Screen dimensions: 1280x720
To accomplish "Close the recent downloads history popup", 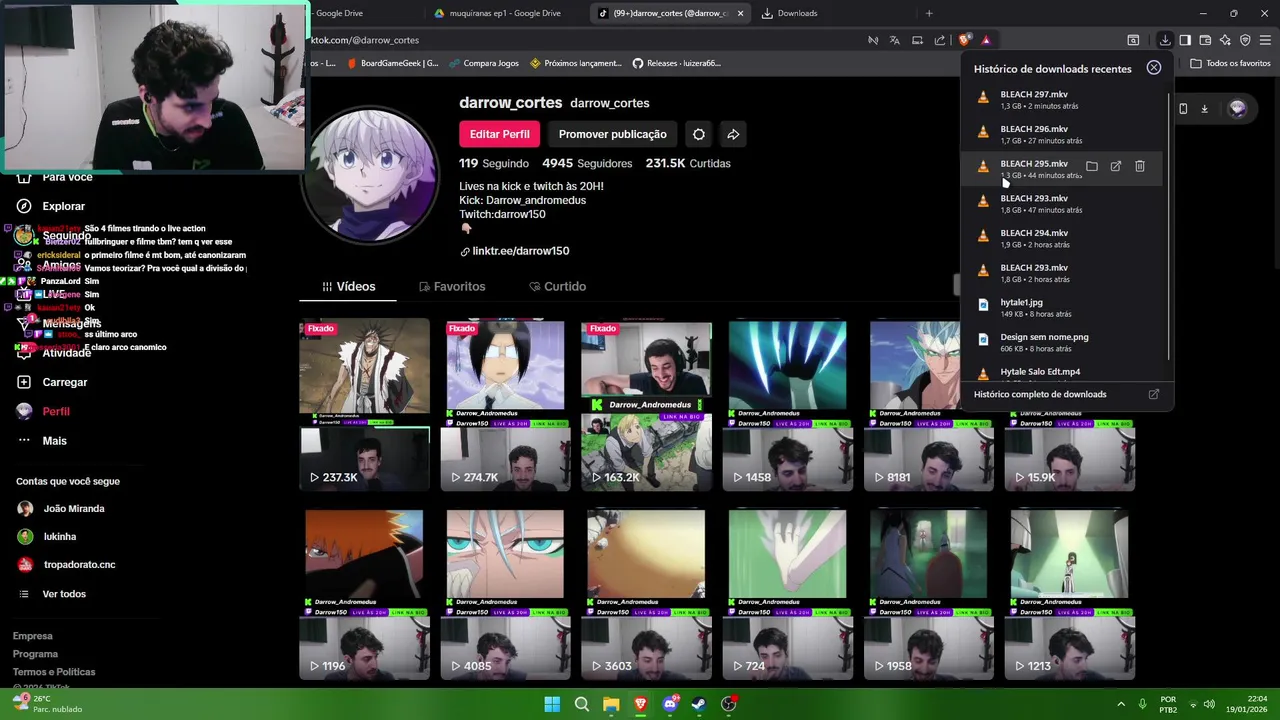I will 1154,68.
